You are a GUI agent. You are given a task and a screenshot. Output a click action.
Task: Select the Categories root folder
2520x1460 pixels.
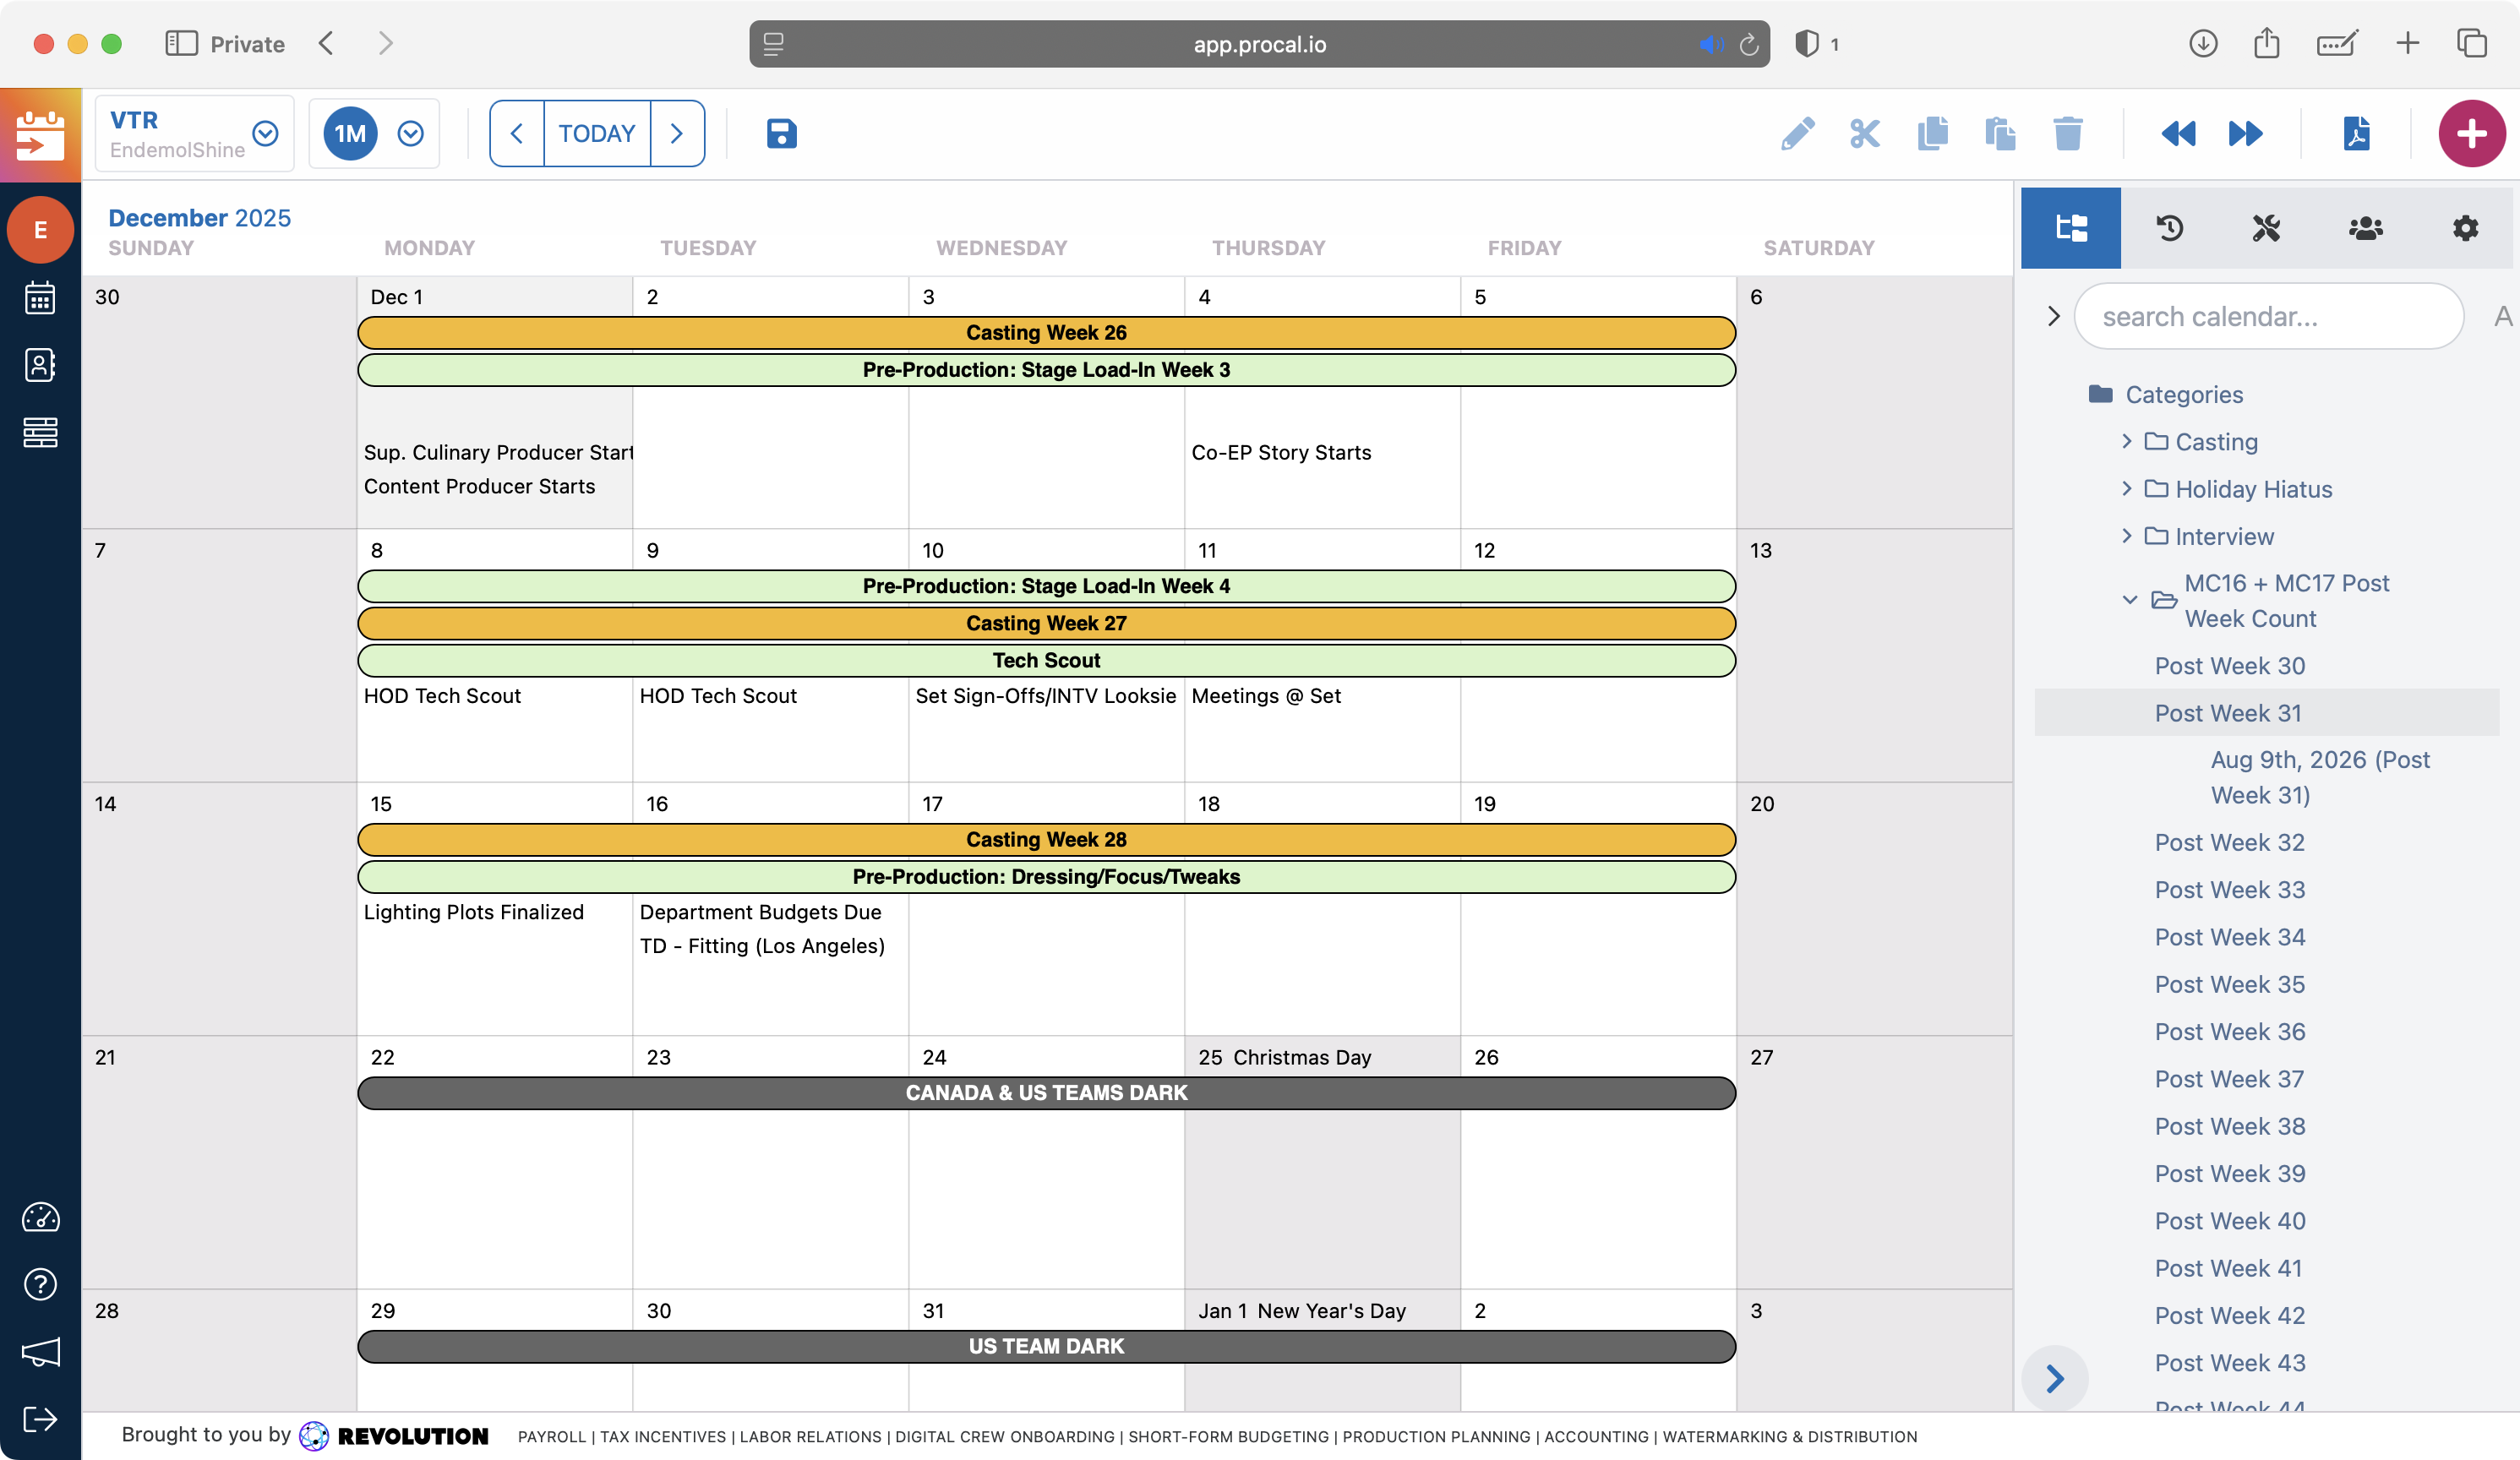click(x=2166, y=394)
